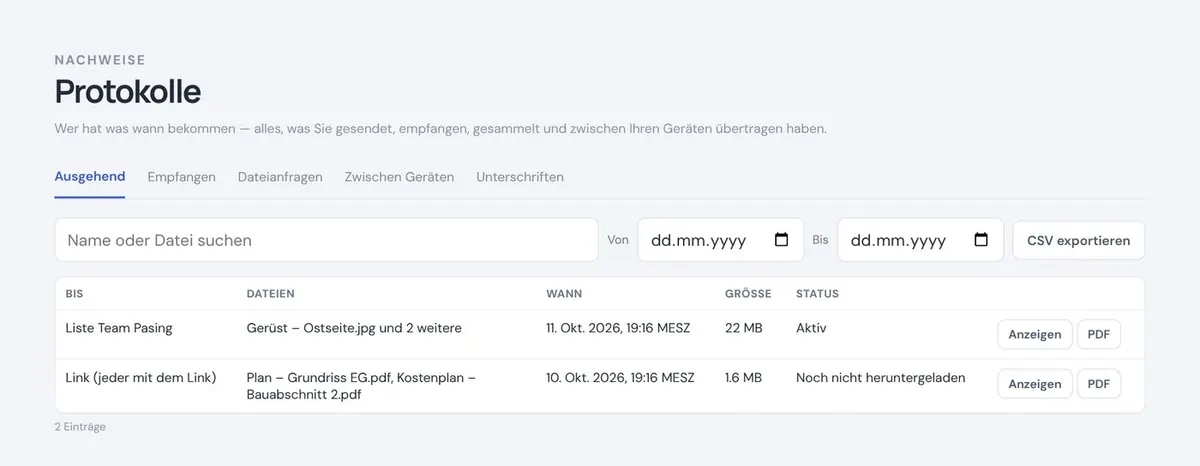Image resolution: width=1200 pixels, height=466 pixels.
Task: Click Anzeigen for the Link entry
Action: [x=1035, y=384]
